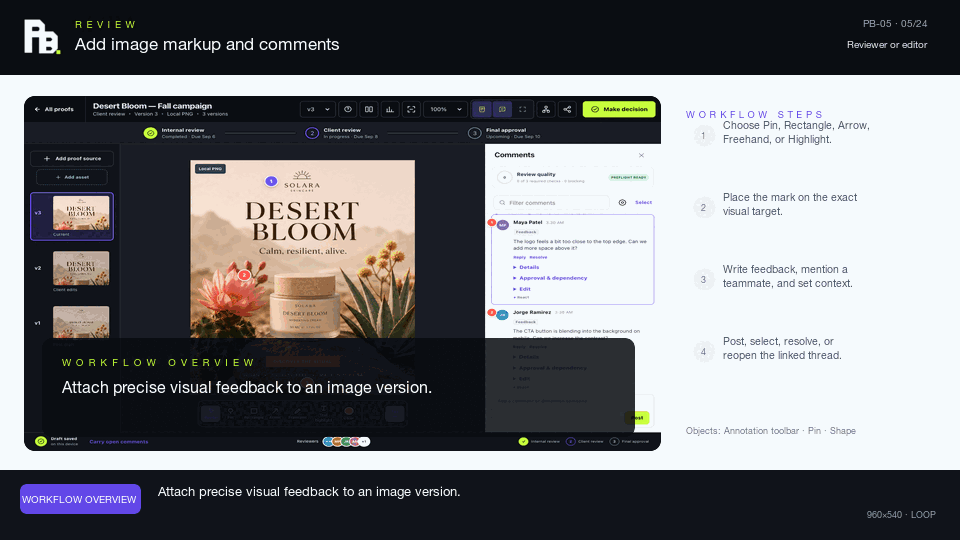Toggle the comments panel toolbar icon

(x=482, y=109)
